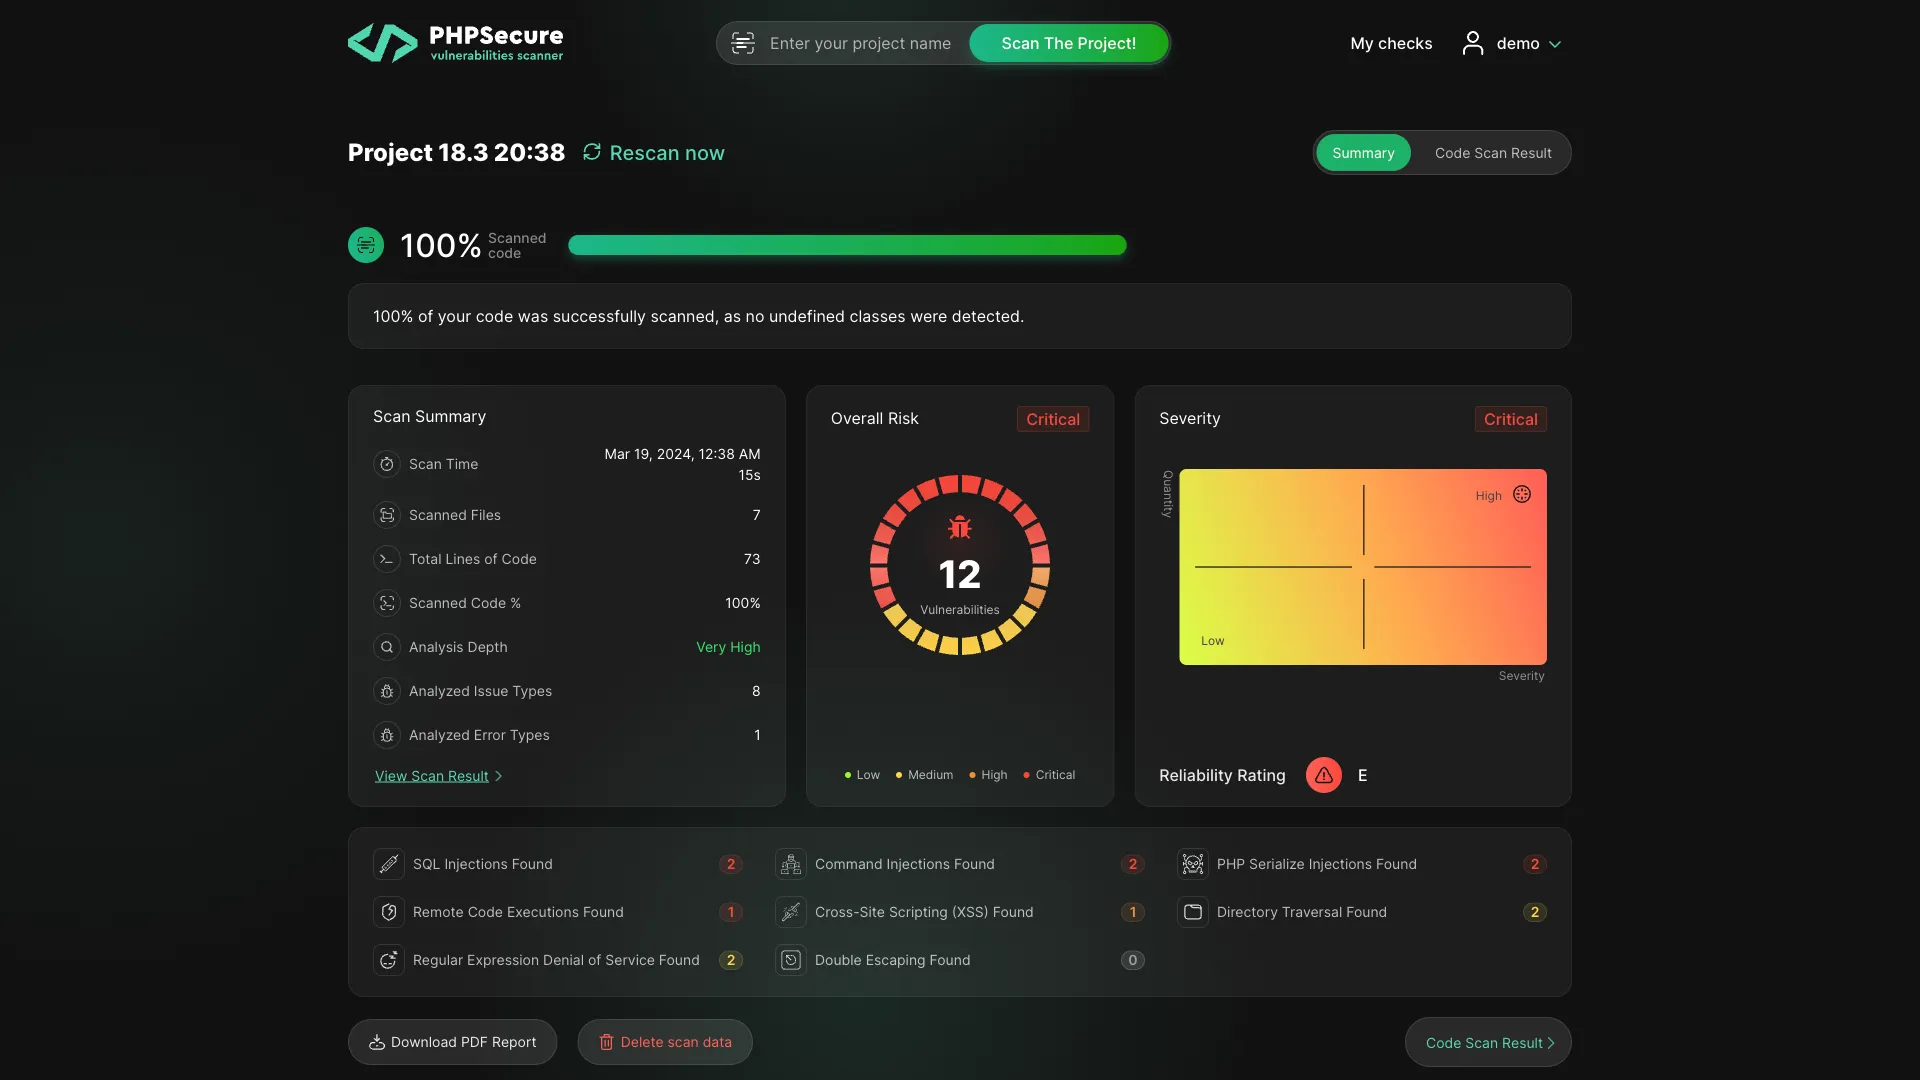This screenshot has height=1080, width=1920.
Task: Click Delete scan data button
Action: coord(665,1042)
